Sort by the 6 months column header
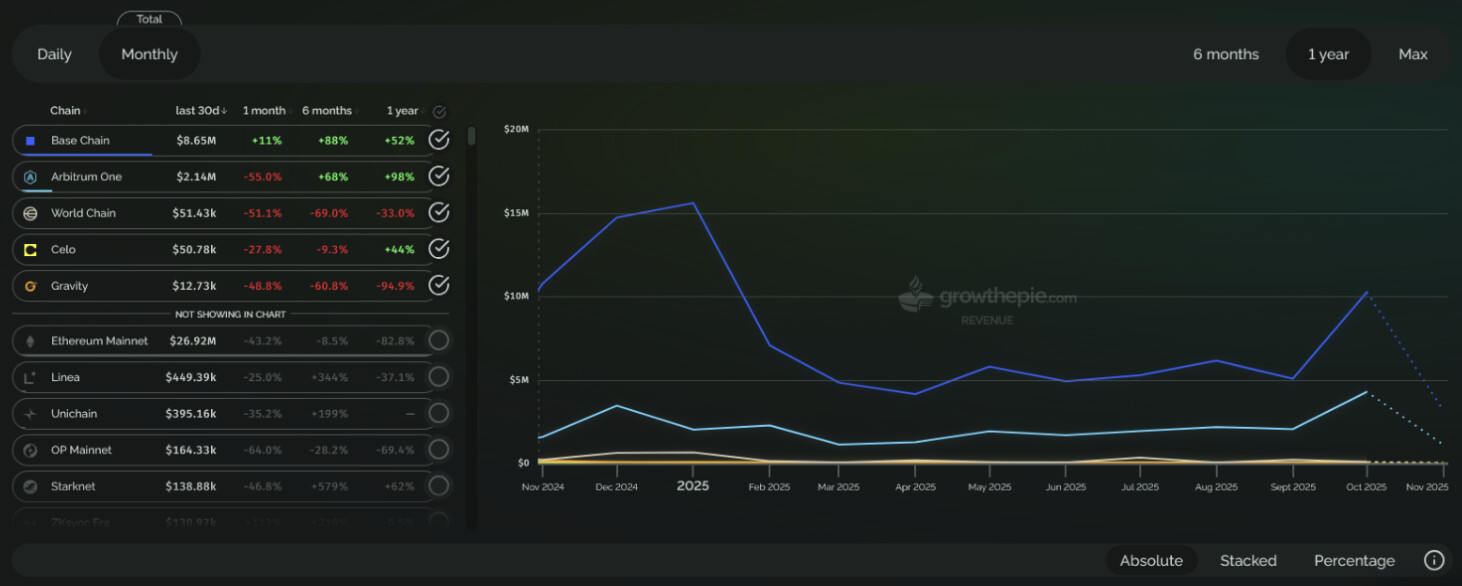The width and height of the screenshot is (1462, 586). [x=328, y=111]
